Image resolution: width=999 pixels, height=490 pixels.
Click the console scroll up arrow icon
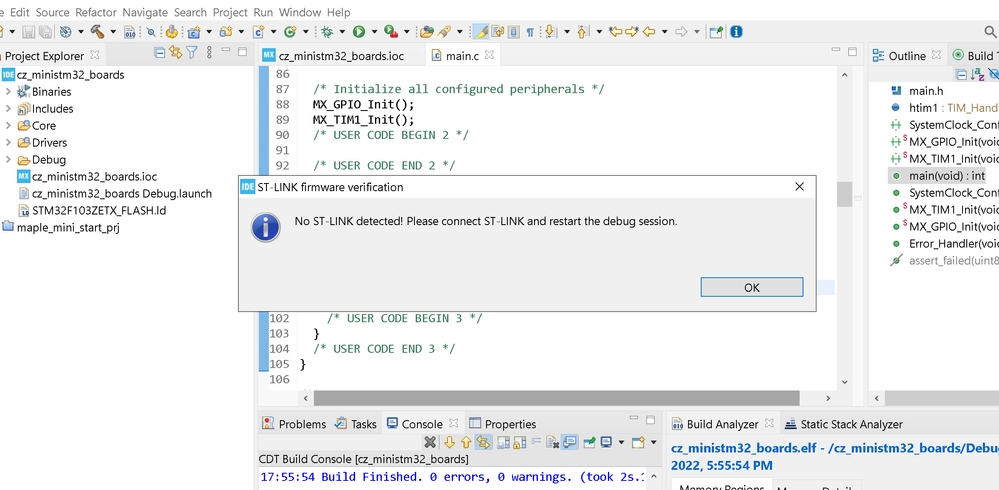click(466, 442)
